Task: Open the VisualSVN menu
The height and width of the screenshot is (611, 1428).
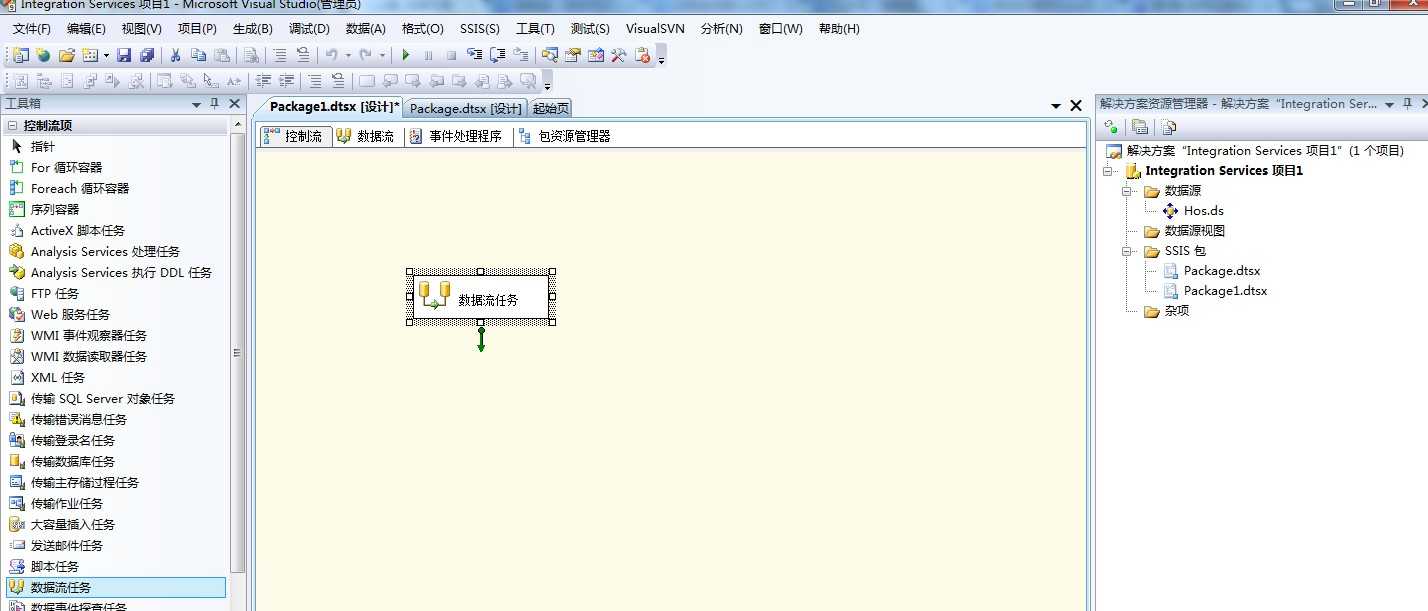Action: (x=655, y=29)
